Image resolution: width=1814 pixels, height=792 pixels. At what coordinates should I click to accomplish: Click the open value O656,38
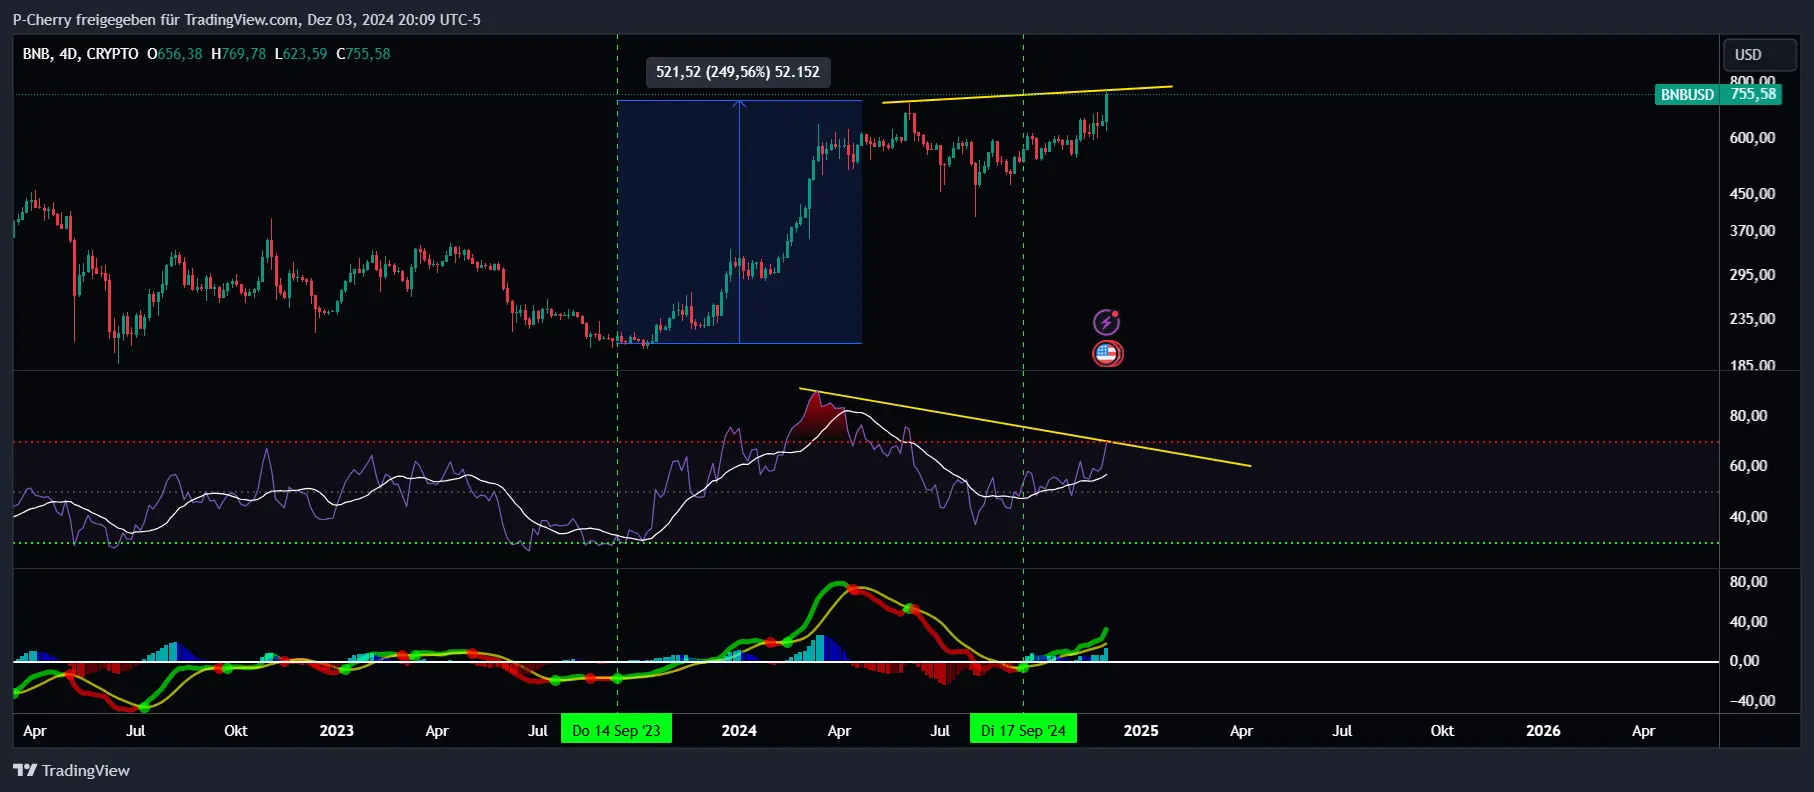pyautogui.click(x=175, y=54)
